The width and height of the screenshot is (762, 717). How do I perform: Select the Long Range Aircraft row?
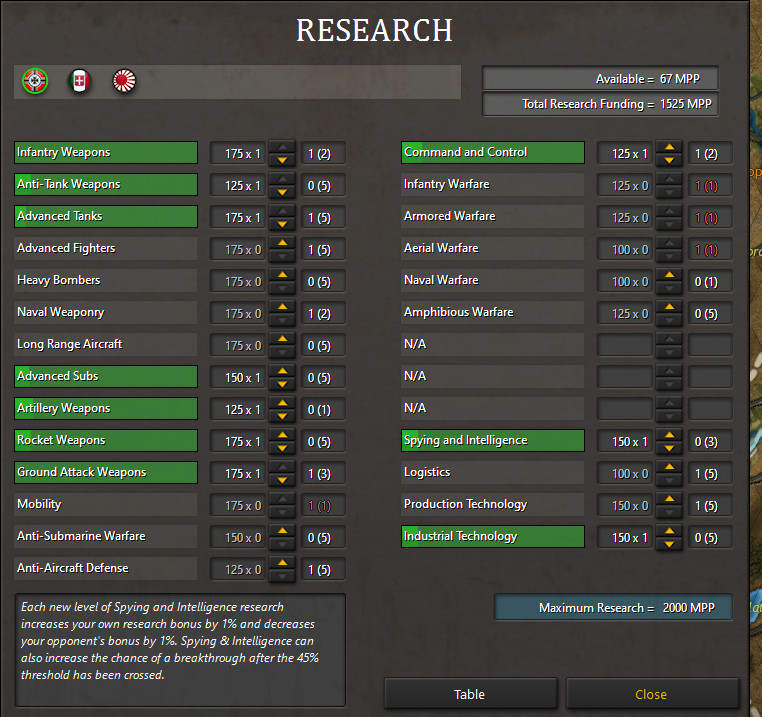(106, 345)
